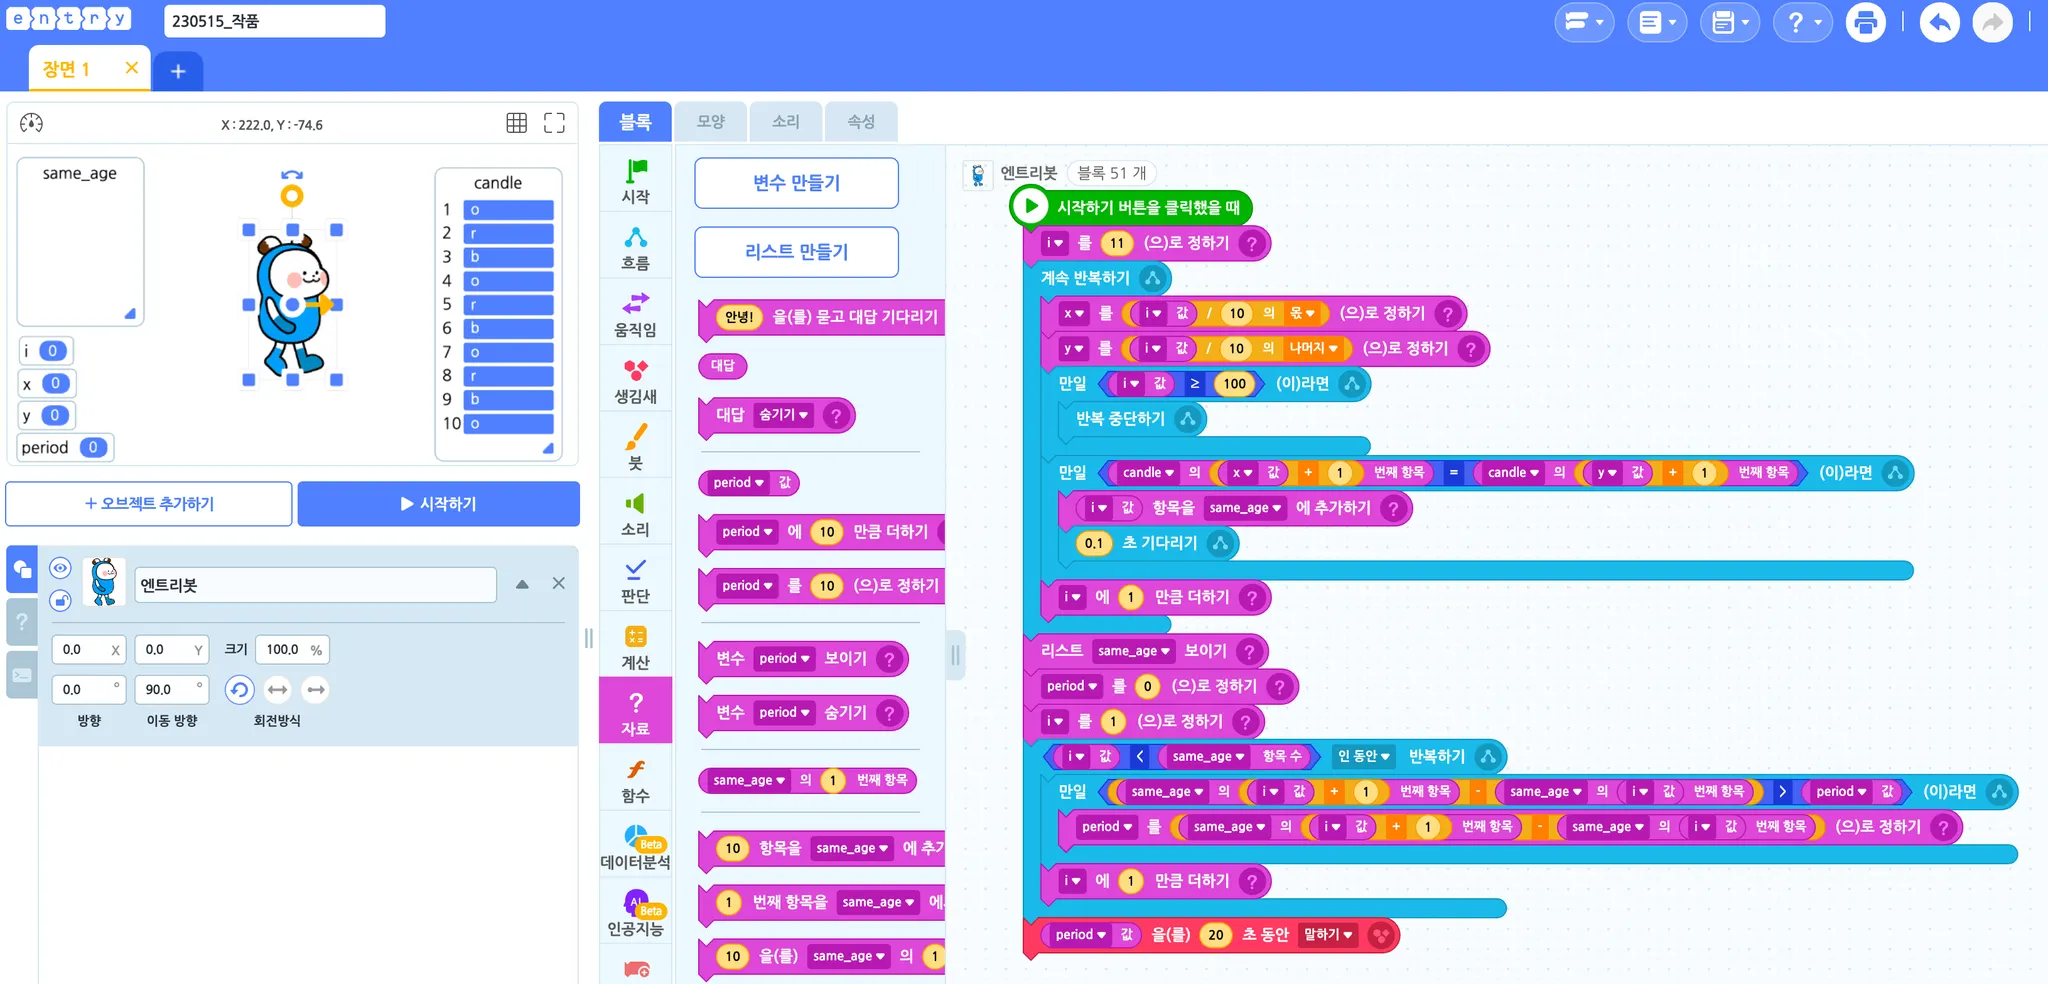Click the object size percentage field

click(x=292, y=649)
